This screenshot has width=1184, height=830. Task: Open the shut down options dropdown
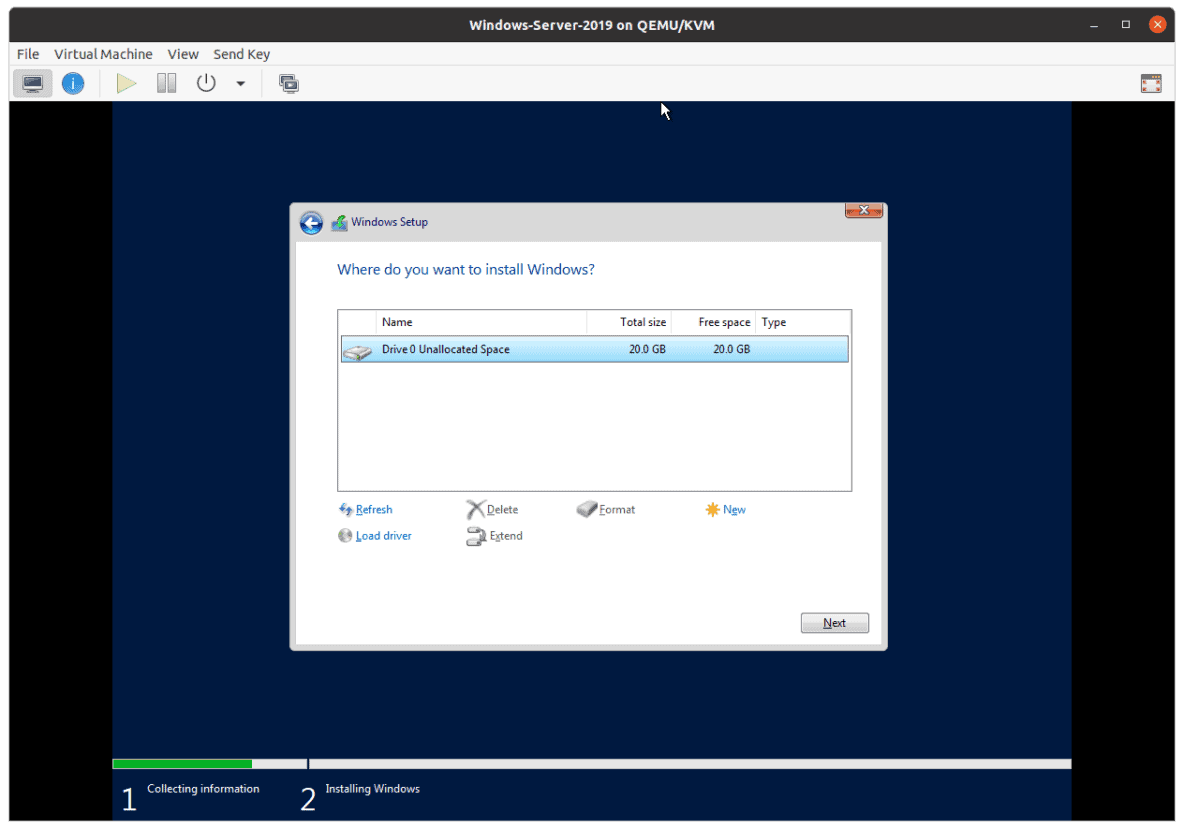click(x=240, y=83)
